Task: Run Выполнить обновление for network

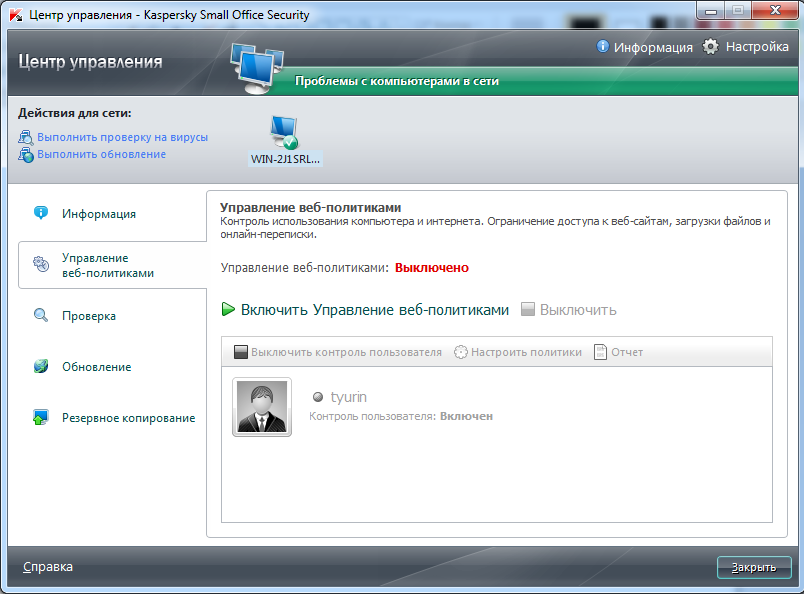Action: click(x=102, y=154)
